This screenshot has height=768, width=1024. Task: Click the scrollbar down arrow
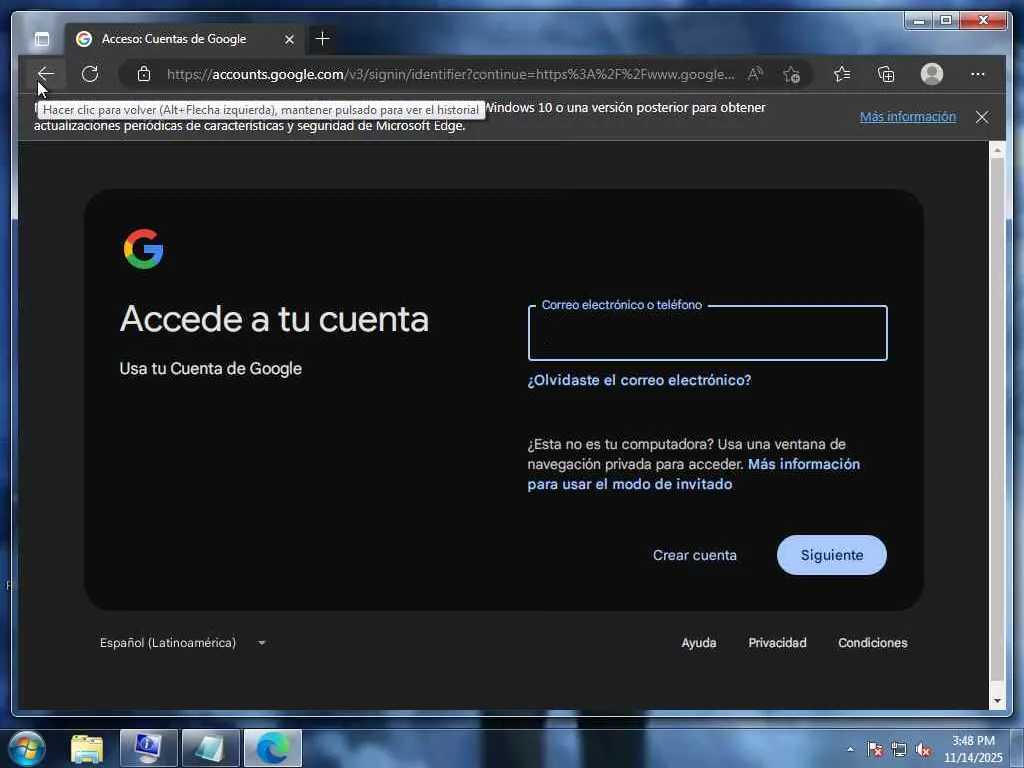point(997,701)
